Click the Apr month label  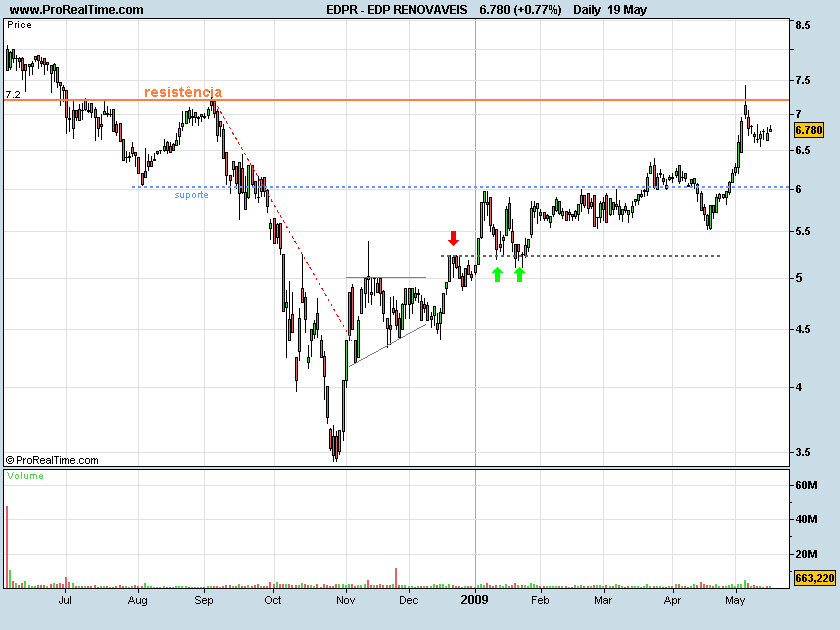pos(672,600)
